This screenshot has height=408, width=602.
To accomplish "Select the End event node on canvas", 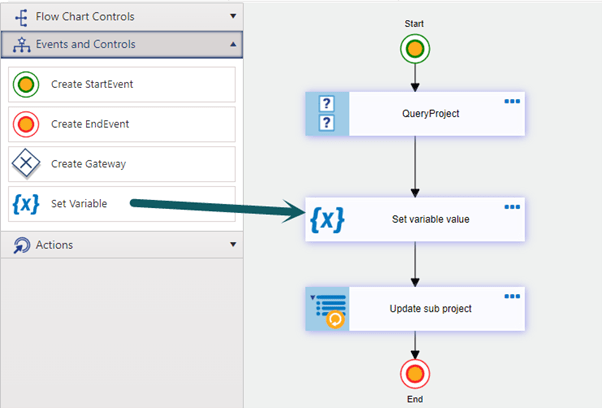I will click(415, 374).
